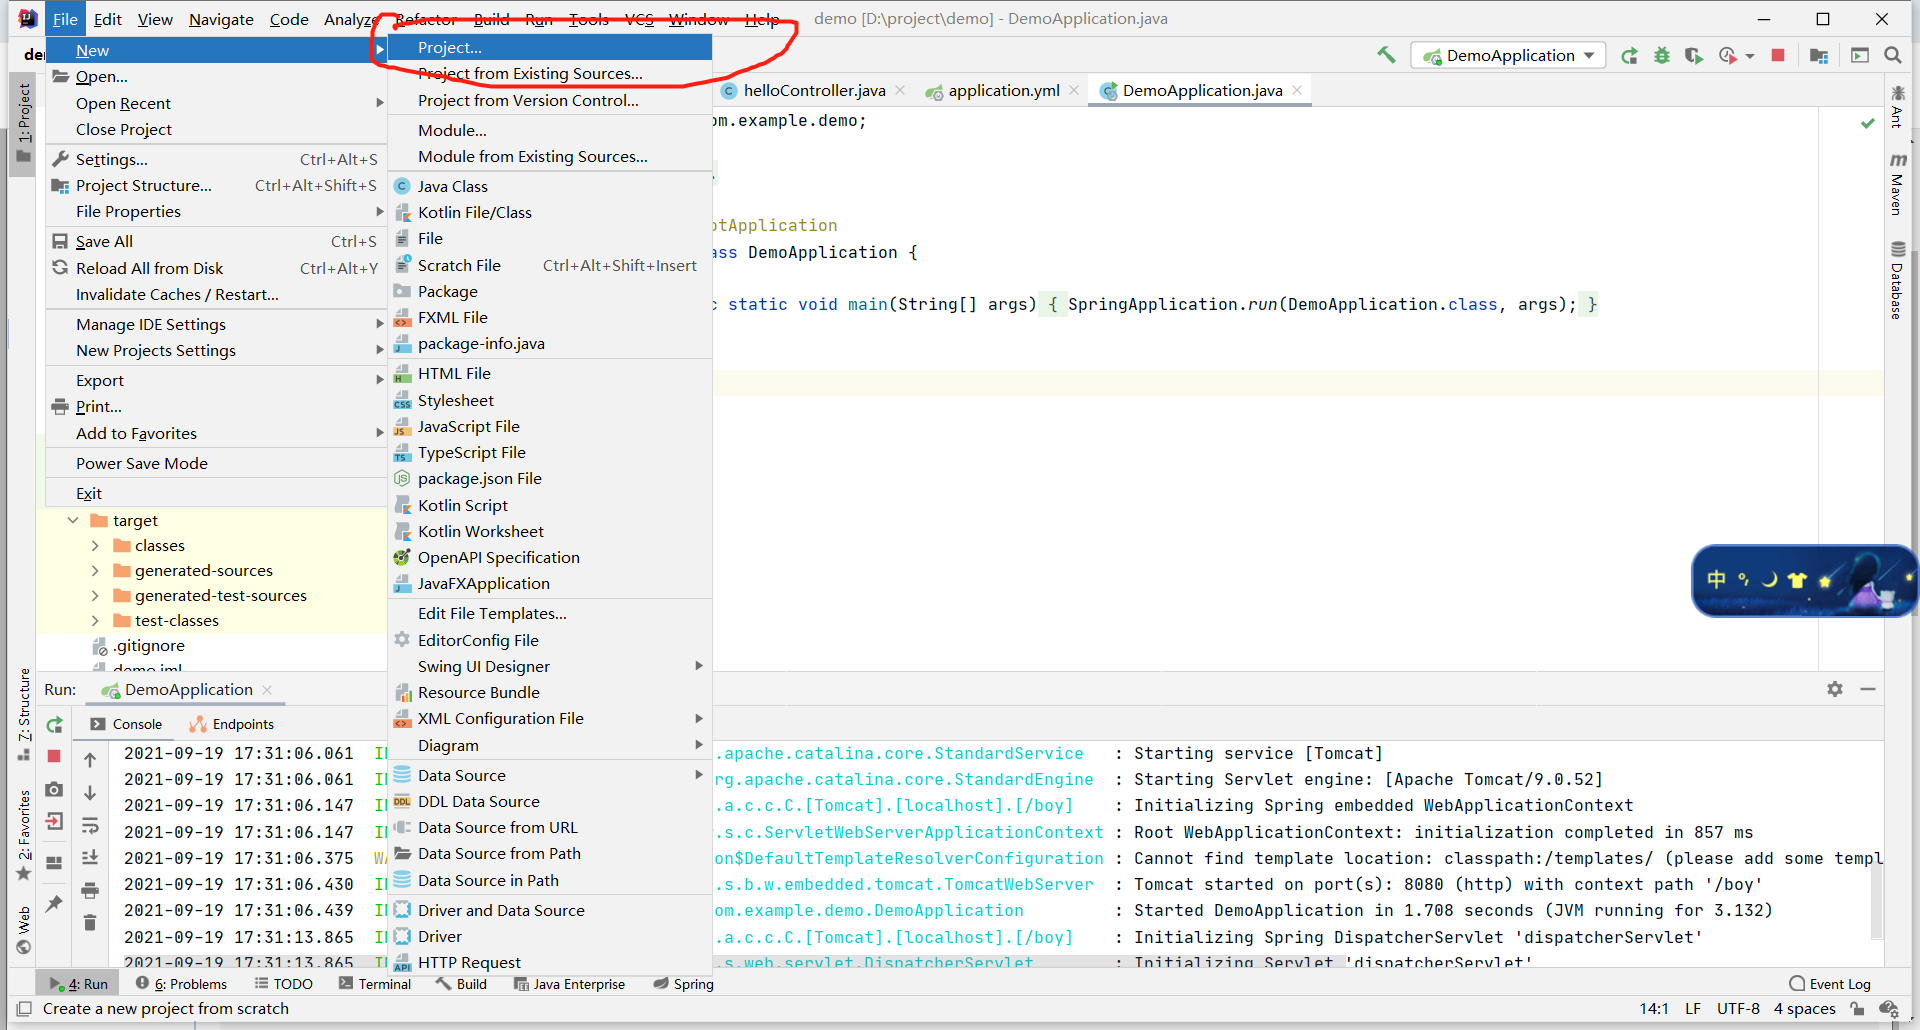Open Run panel options gear icon
1920x1030 pixels.
[1835, 689]
